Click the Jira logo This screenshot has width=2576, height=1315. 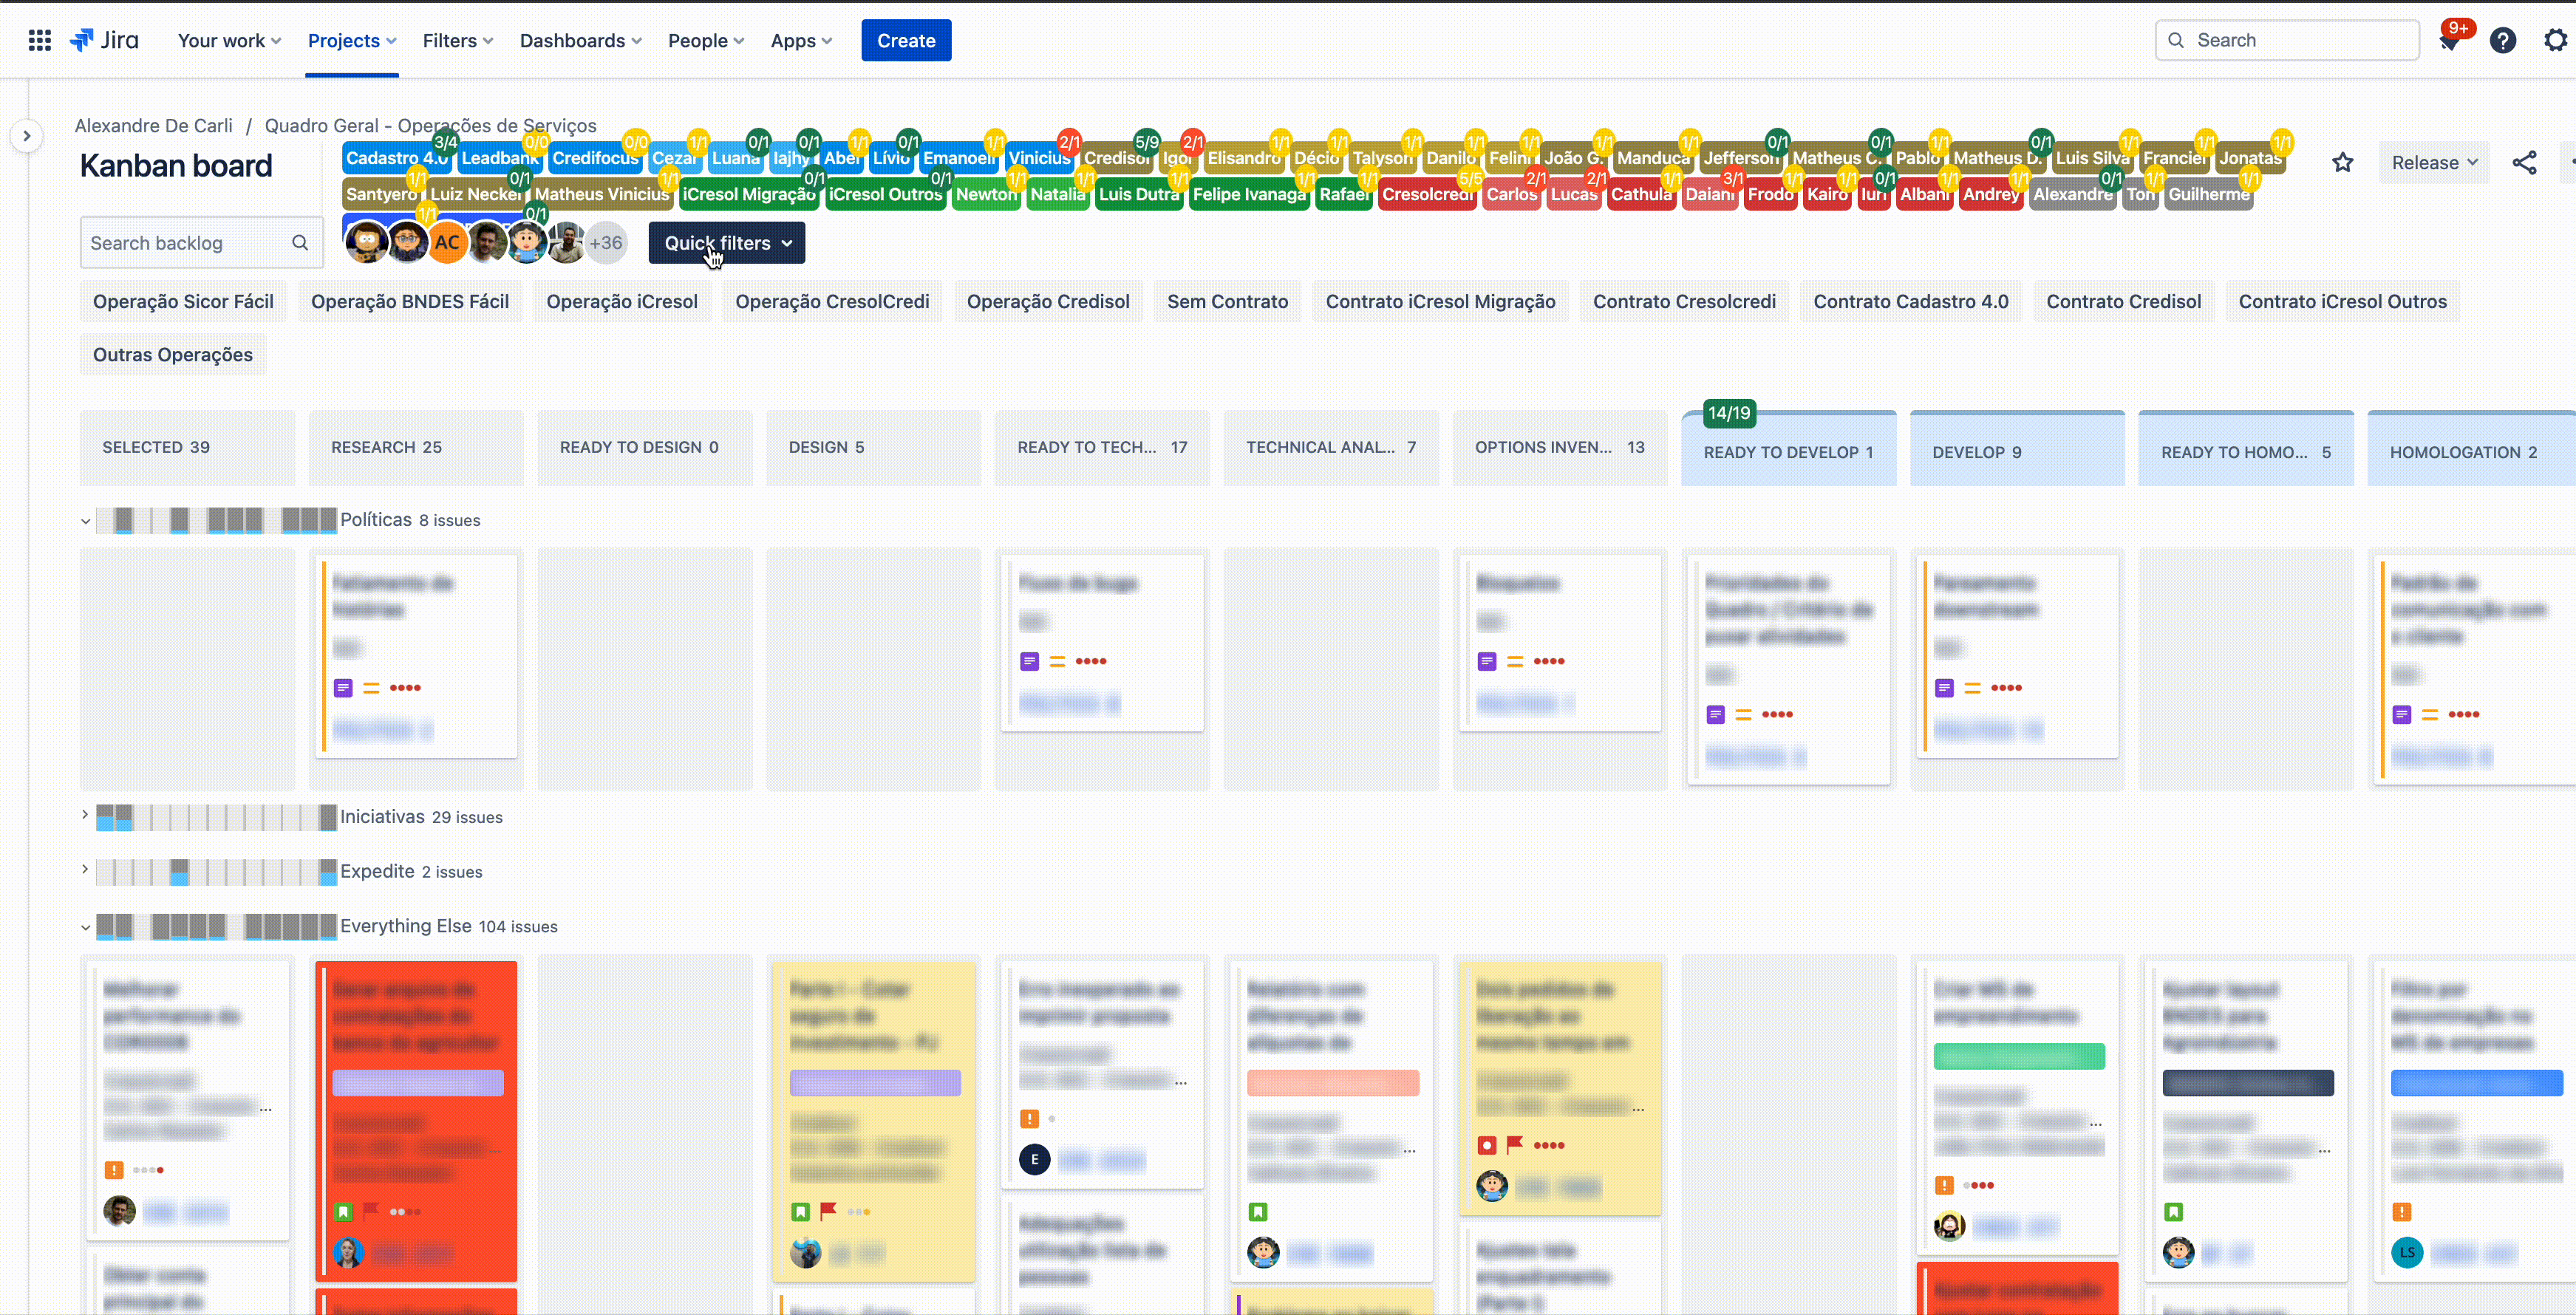[105, 41]
